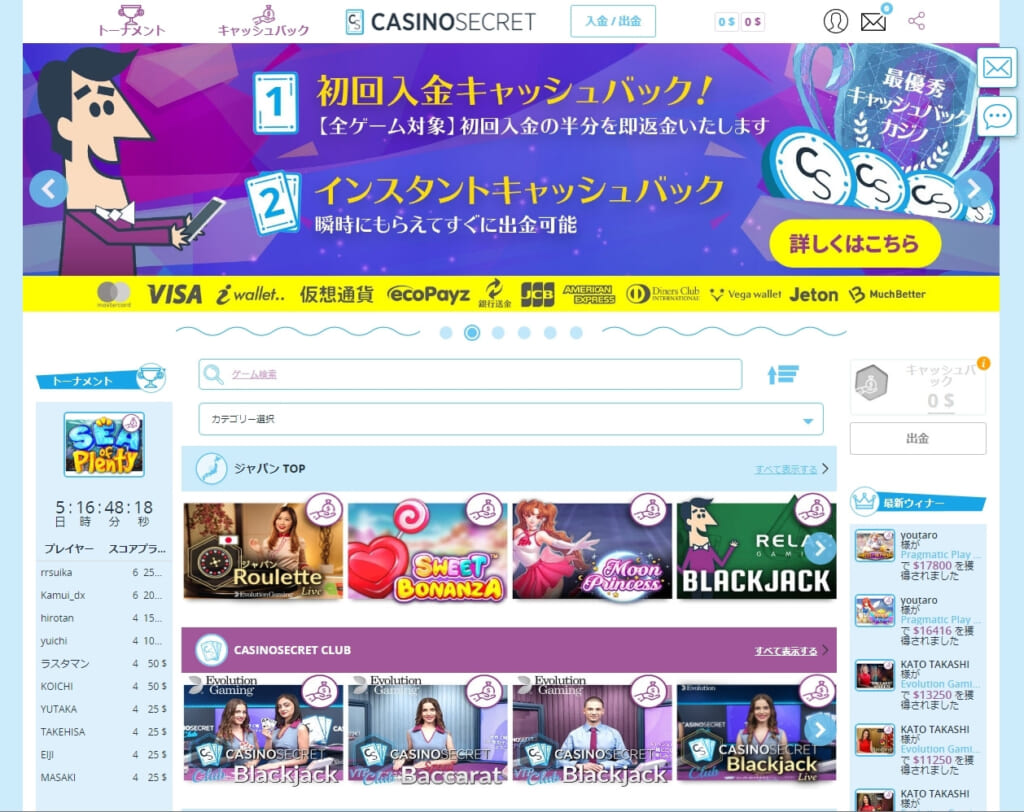Select leaderboard row Kamui_dx
The image size is (1024, 812).
point(103,595)
